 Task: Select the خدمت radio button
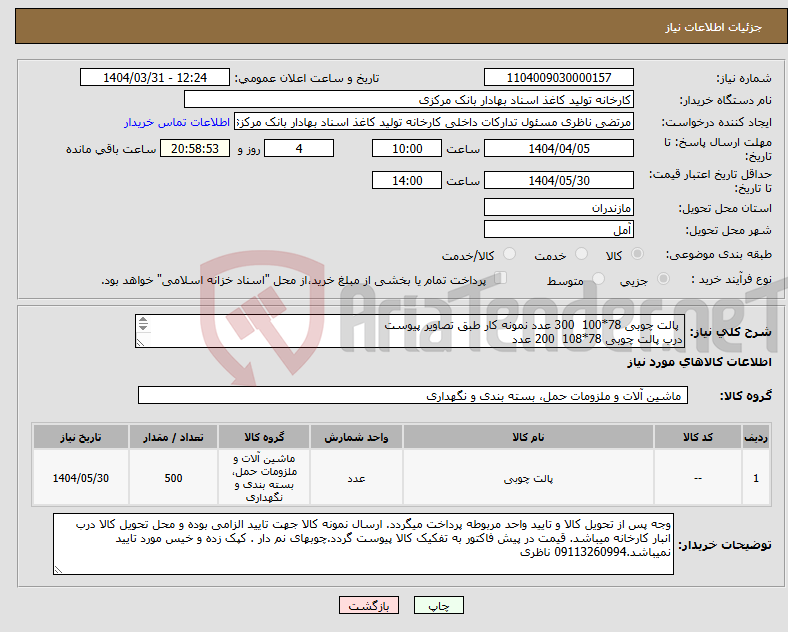click(x=581, y=254)
